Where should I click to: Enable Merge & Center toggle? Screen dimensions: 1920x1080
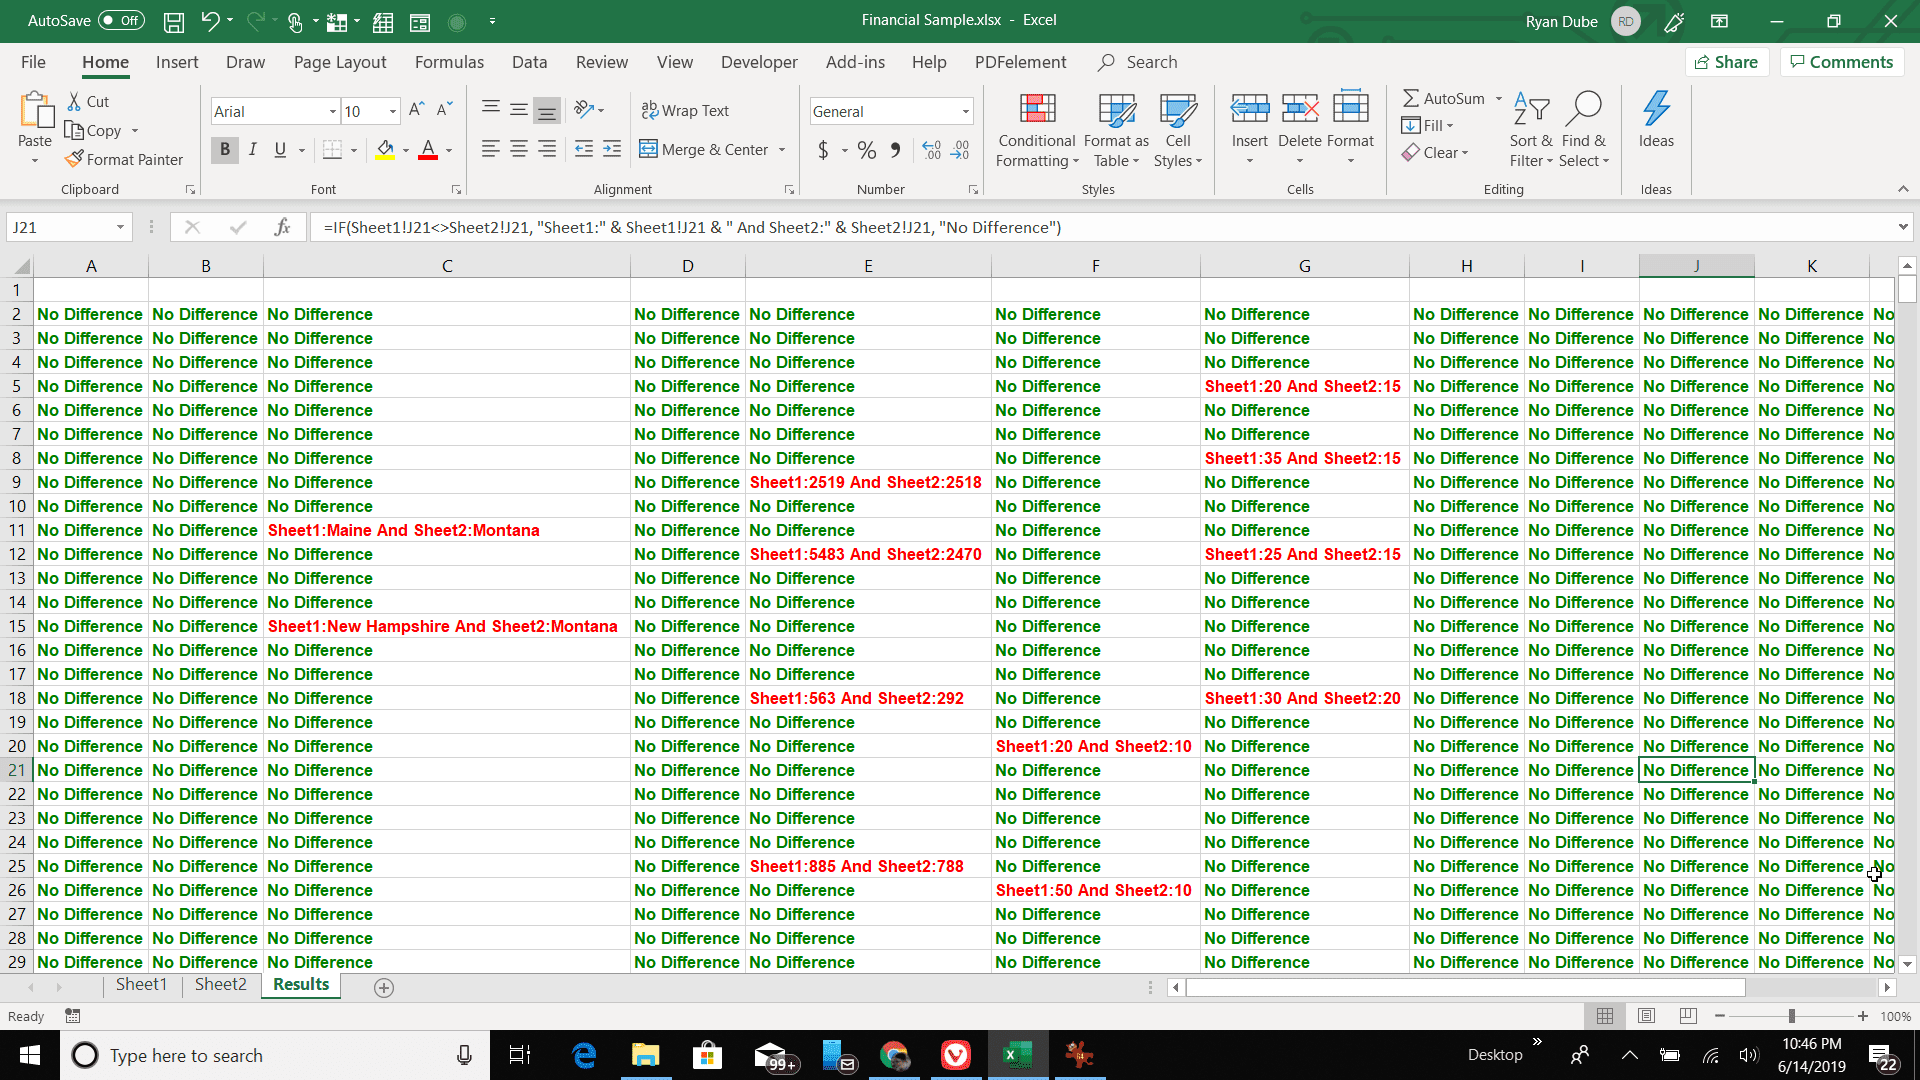point(705,149)
